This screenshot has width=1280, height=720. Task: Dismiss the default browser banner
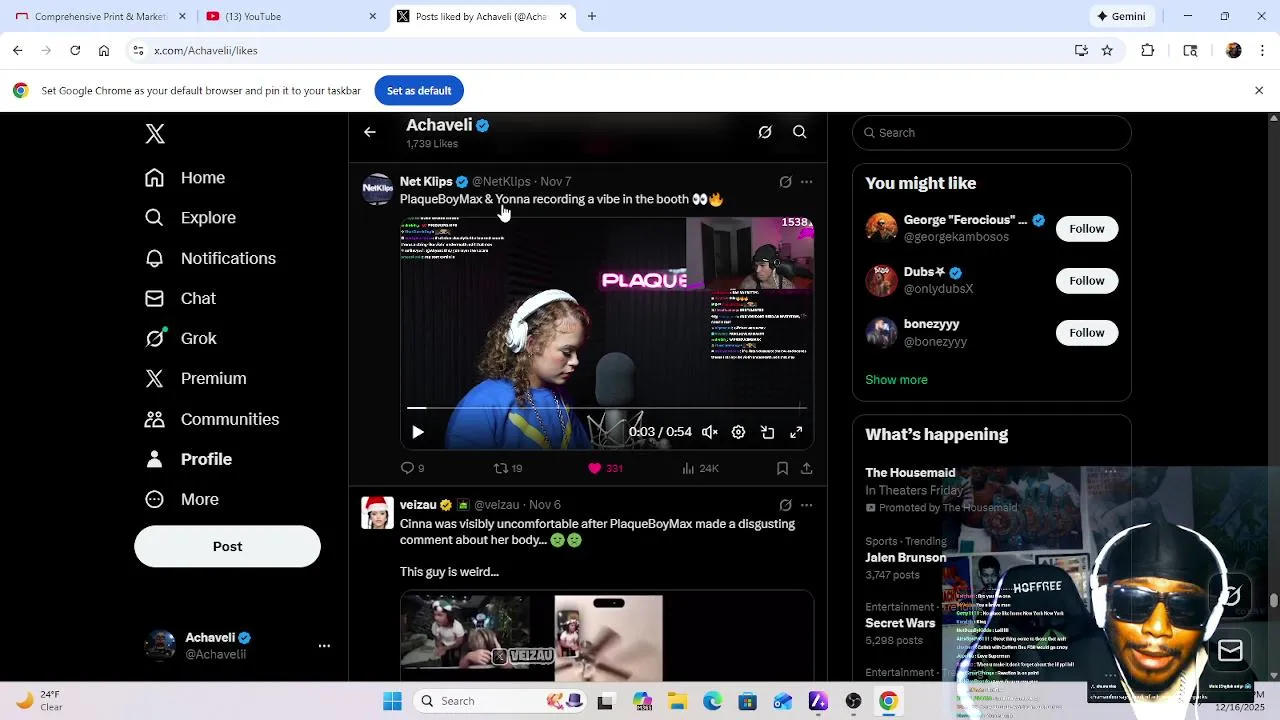click(x=1259, y=91)
